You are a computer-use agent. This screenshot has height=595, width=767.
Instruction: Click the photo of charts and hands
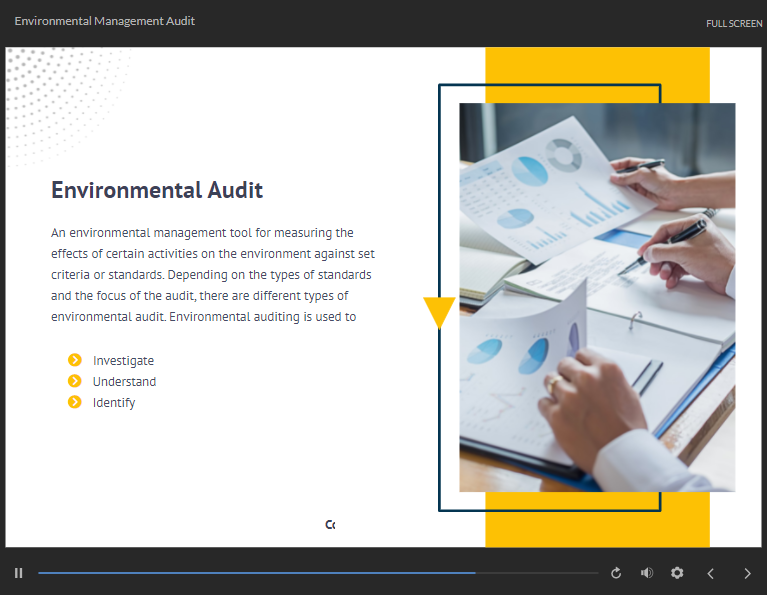[597, 297]
